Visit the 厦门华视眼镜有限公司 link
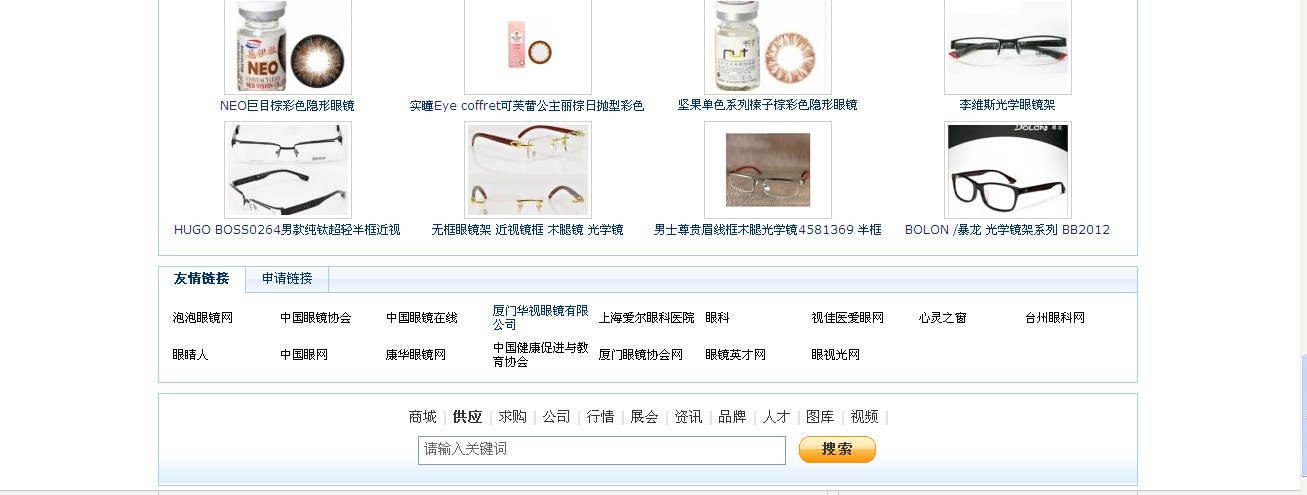Viewport: 1307px width, 495px height. click(x=540, y=318)
